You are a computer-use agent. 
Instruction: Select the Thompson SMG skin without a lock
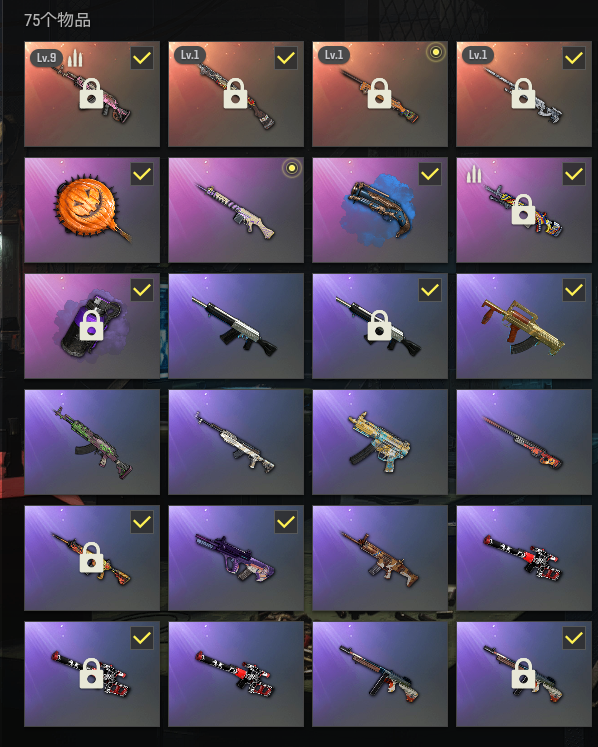(380, 674)
